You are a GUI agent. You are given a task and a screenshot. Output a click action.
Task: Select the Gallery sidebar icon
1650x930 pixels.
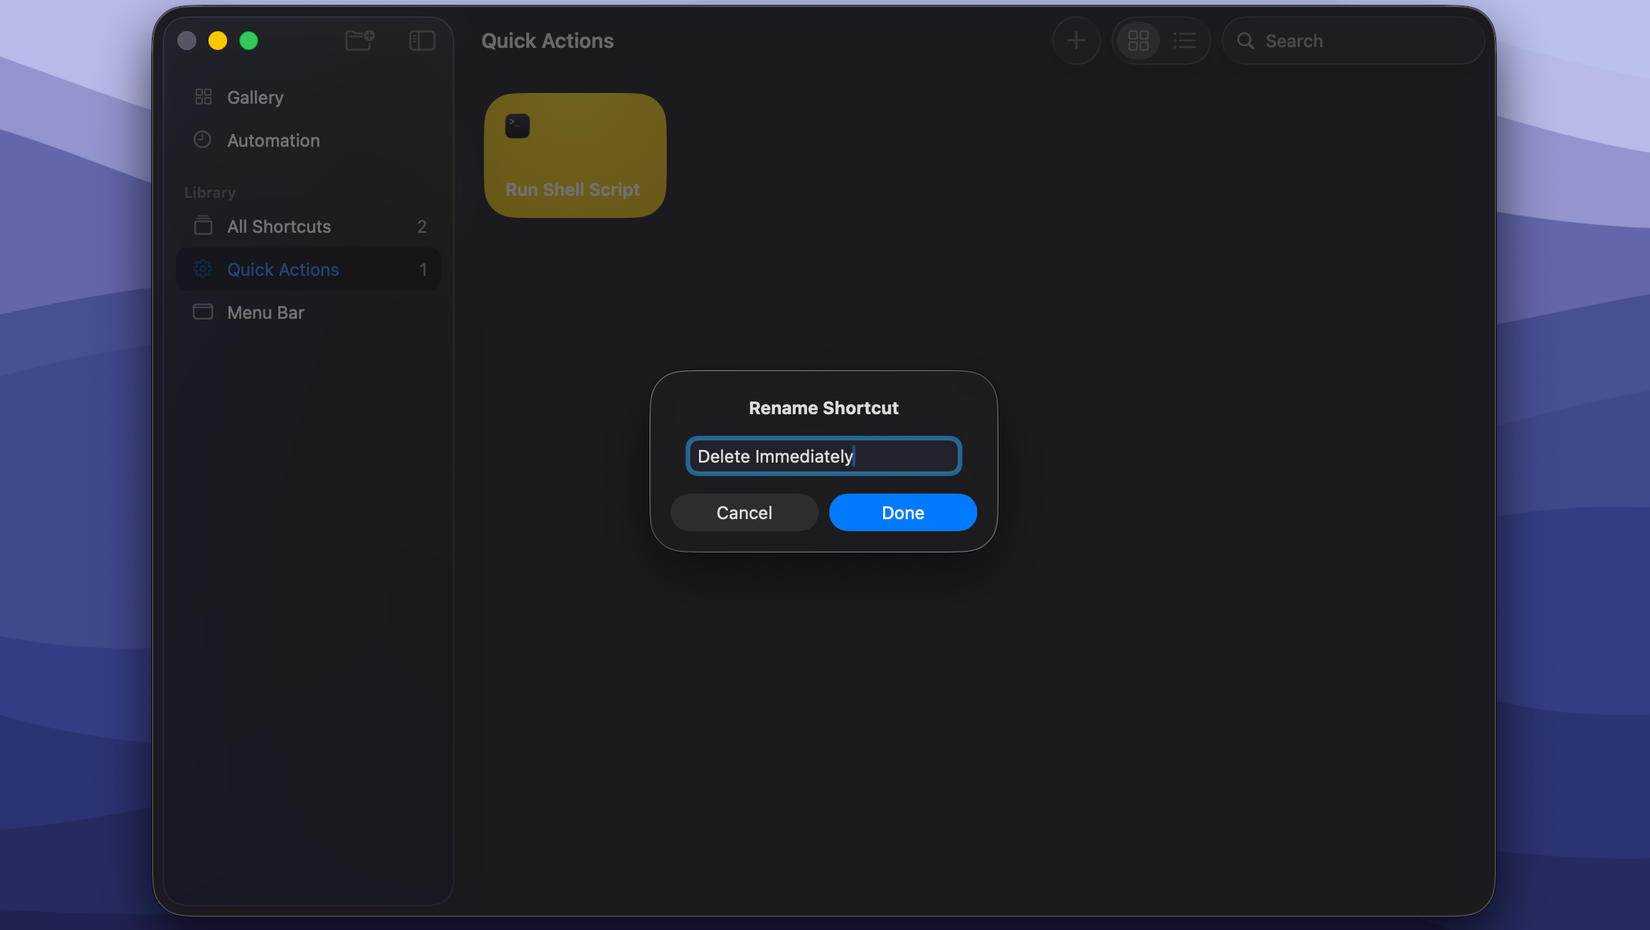tap(204, 96)
